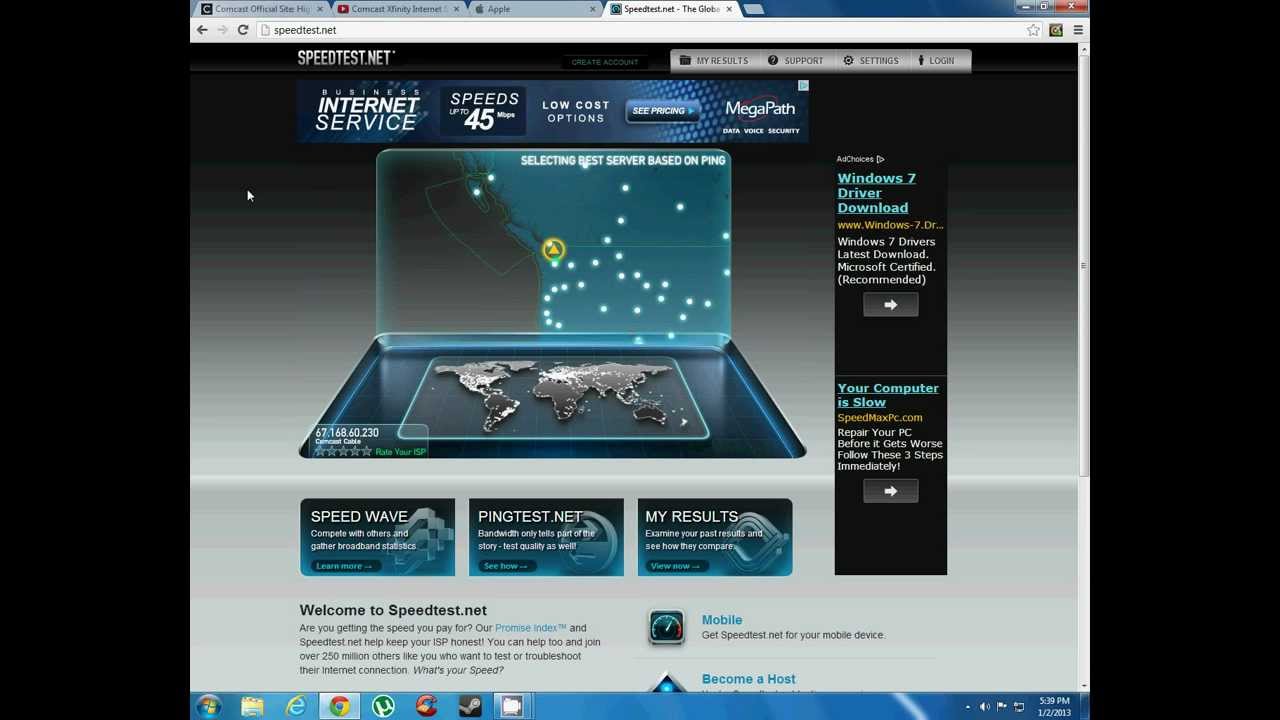Close the Comcast Xfinity Internet tab

pos(456,9)
